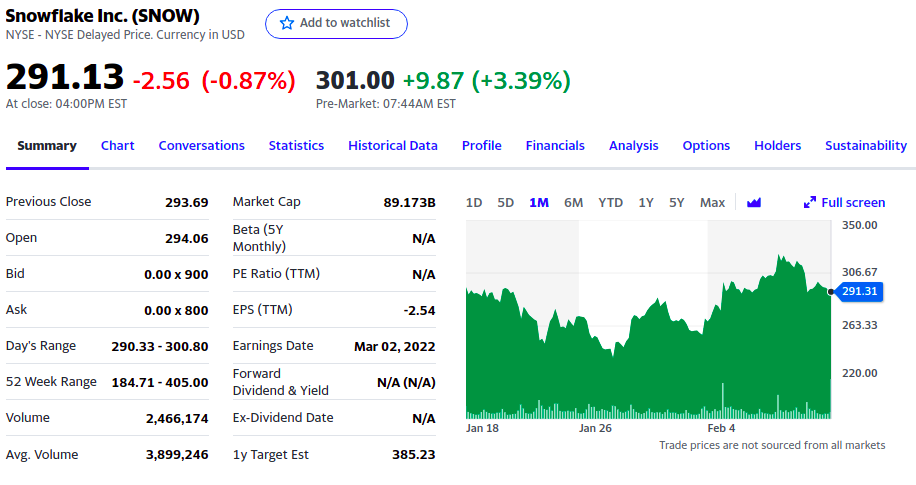Click the Full screen expand arrows icon
This screenshot has height=485, width=916.
click(x=810, y=203)
